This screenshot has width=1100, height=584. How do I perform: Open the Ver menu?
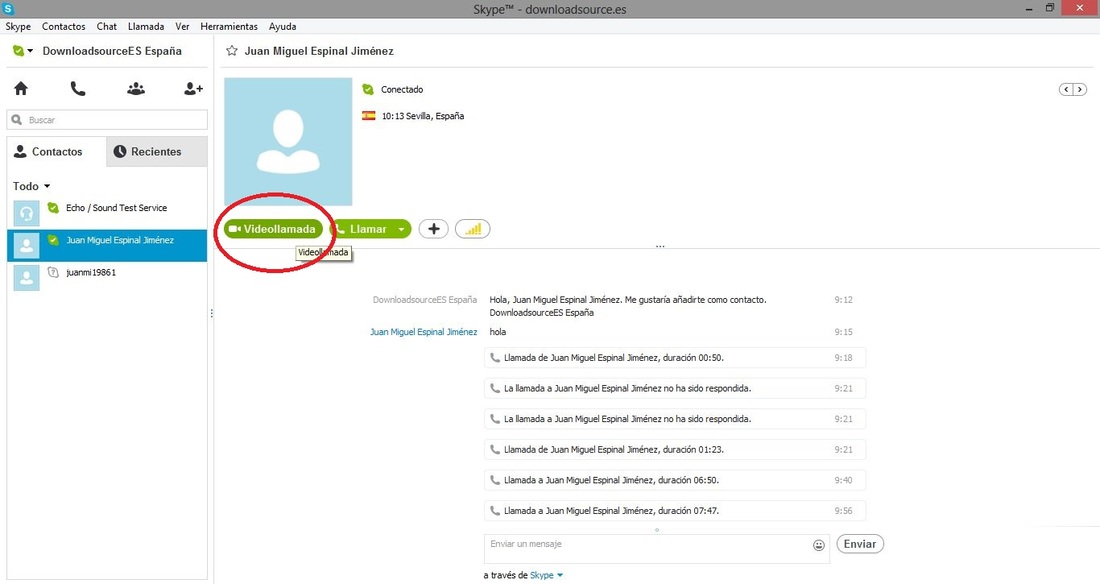182,26
